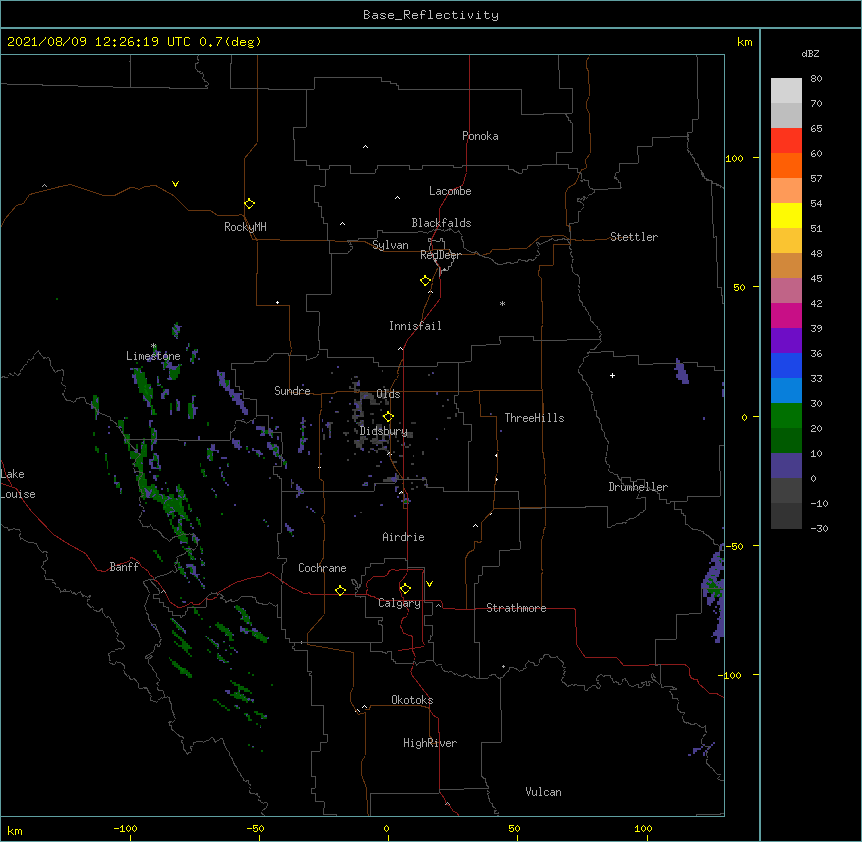Click the Base_Reflectivity title text
Image resolution: width=862 pixels, height=842 pixels.
tap(431, 15)
